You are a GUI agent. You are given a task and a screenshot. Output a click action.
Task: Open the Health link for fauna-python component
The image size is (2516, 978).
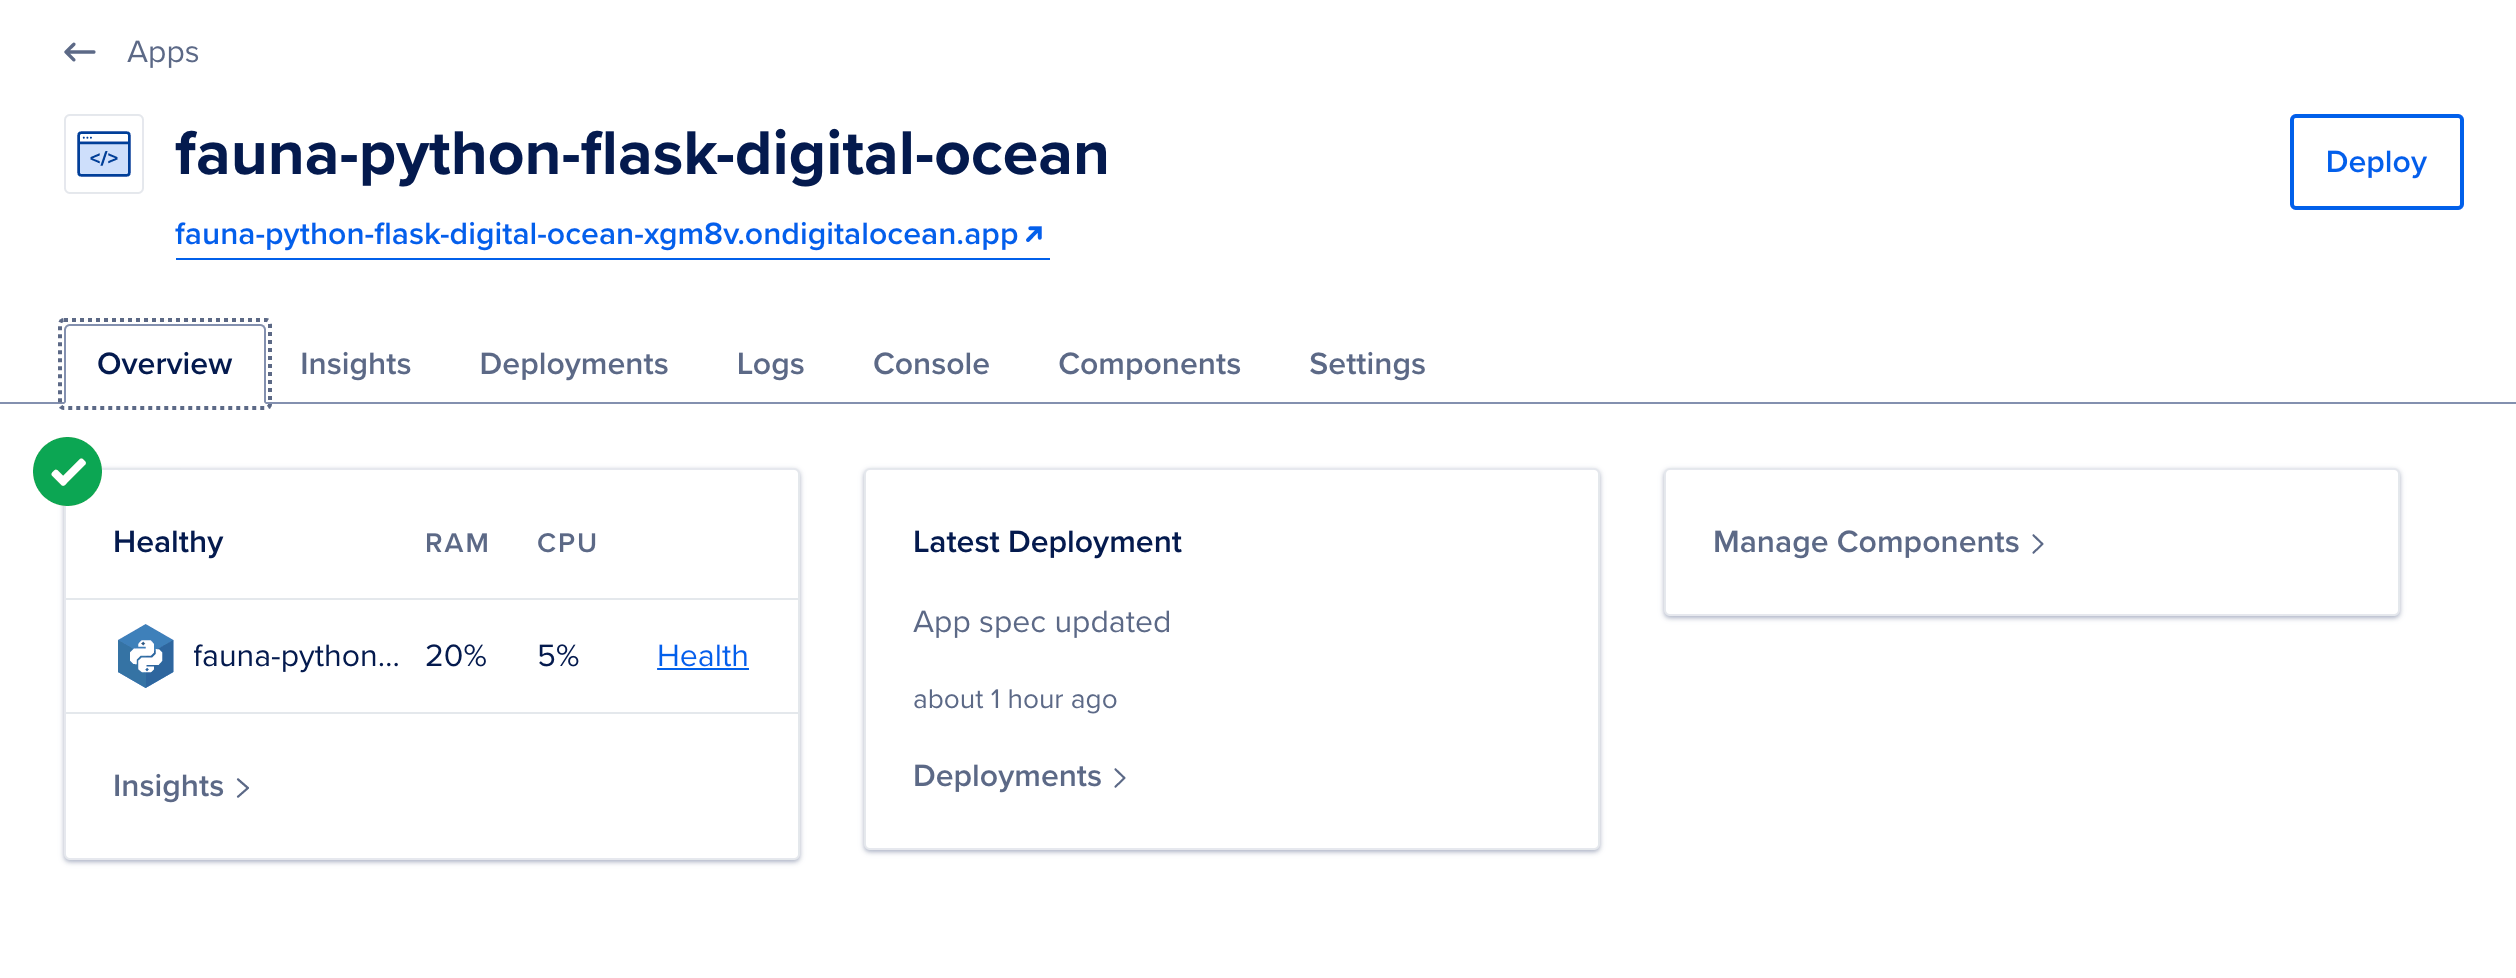click(x=702, y=656)
